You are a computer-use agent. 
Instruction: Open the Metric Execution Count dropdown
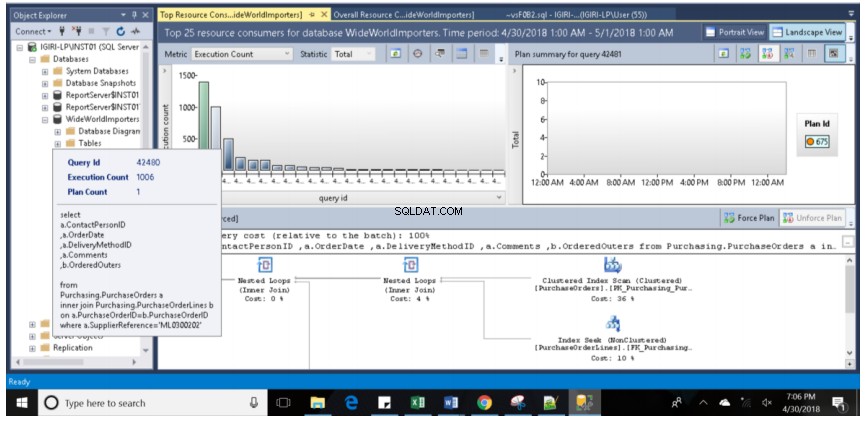(x=242, y=54)
